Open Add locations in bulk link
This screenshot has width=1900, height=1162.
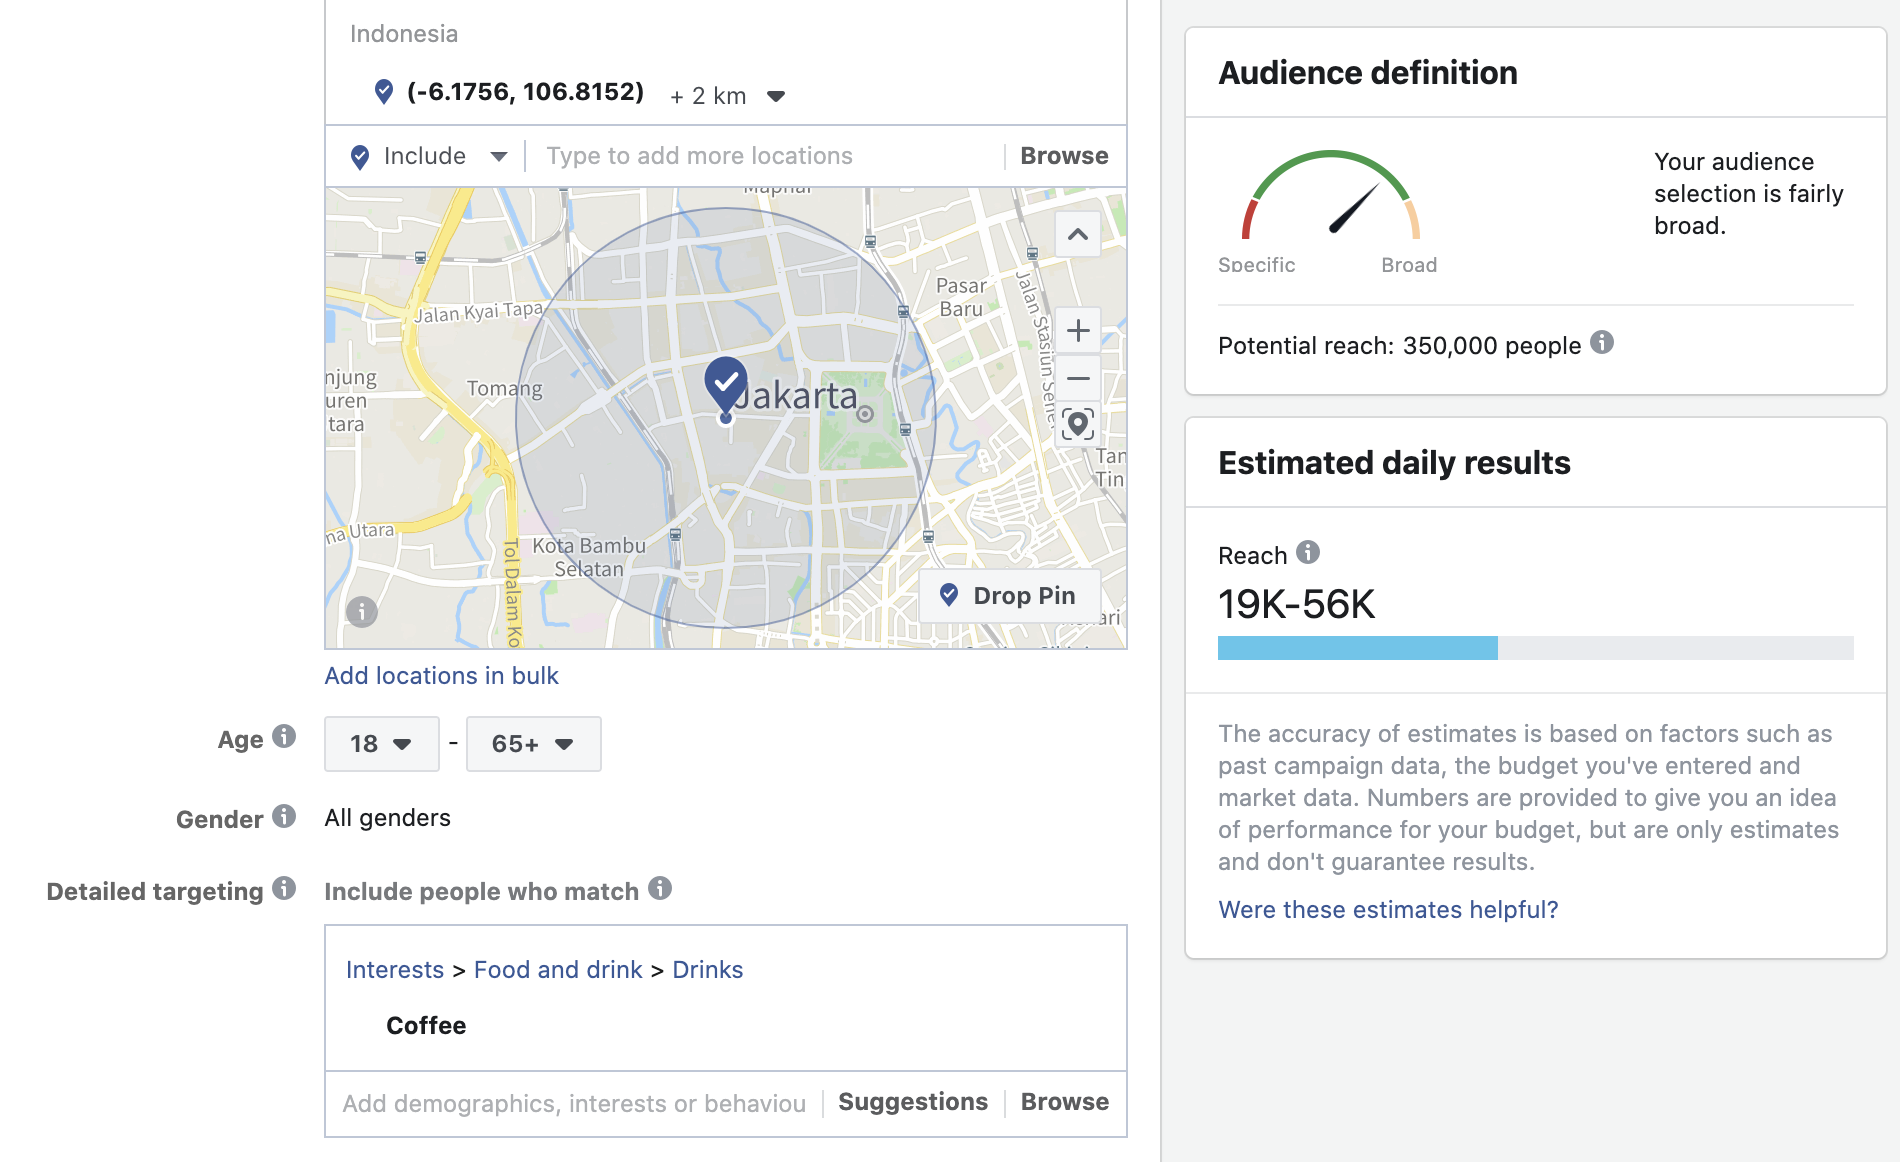pyautogui.click(x=441, y=676)
